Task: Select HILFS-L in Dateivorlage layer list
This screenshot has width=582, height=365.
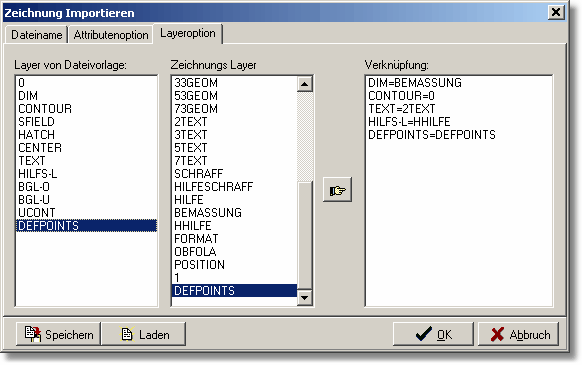Action: pyautogui.click(x=86, y=174)
